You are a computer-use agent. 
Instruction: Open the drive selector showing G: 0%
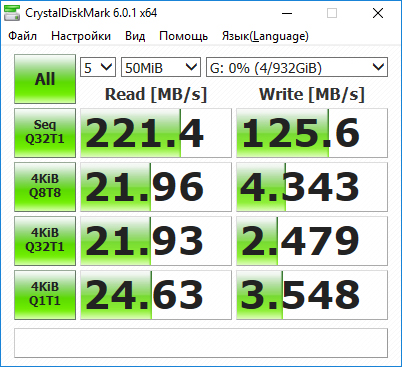pyautogui.click(x=297, y=67)
